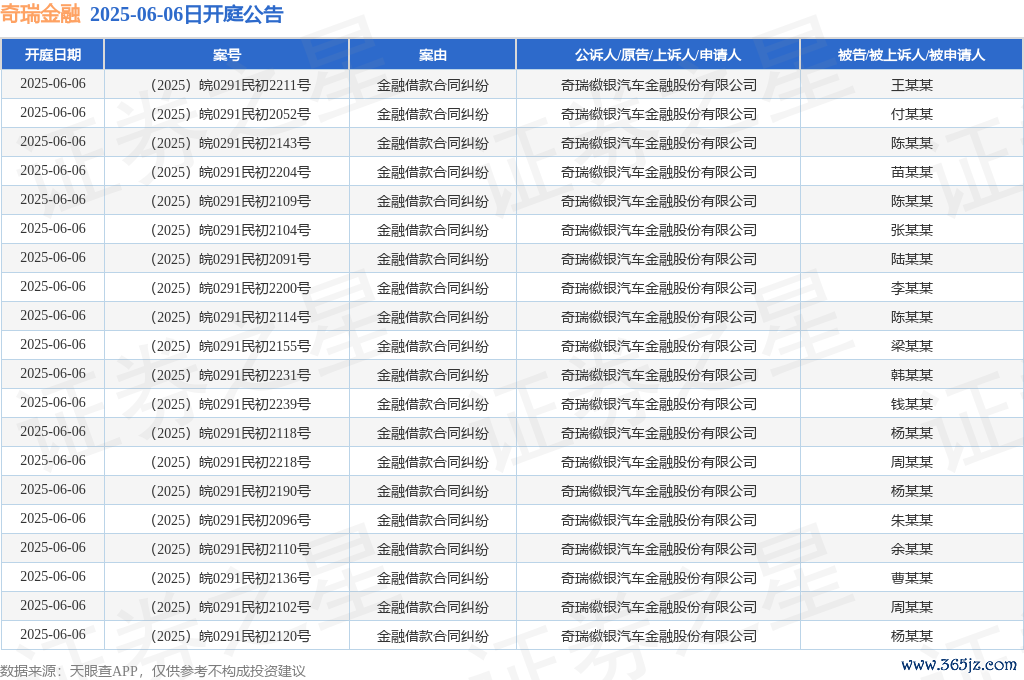Select 金融借款合同纠纷 in the 民初2052号 row
The height and width of the screenshot is (680, 1024).
point(432,114)
